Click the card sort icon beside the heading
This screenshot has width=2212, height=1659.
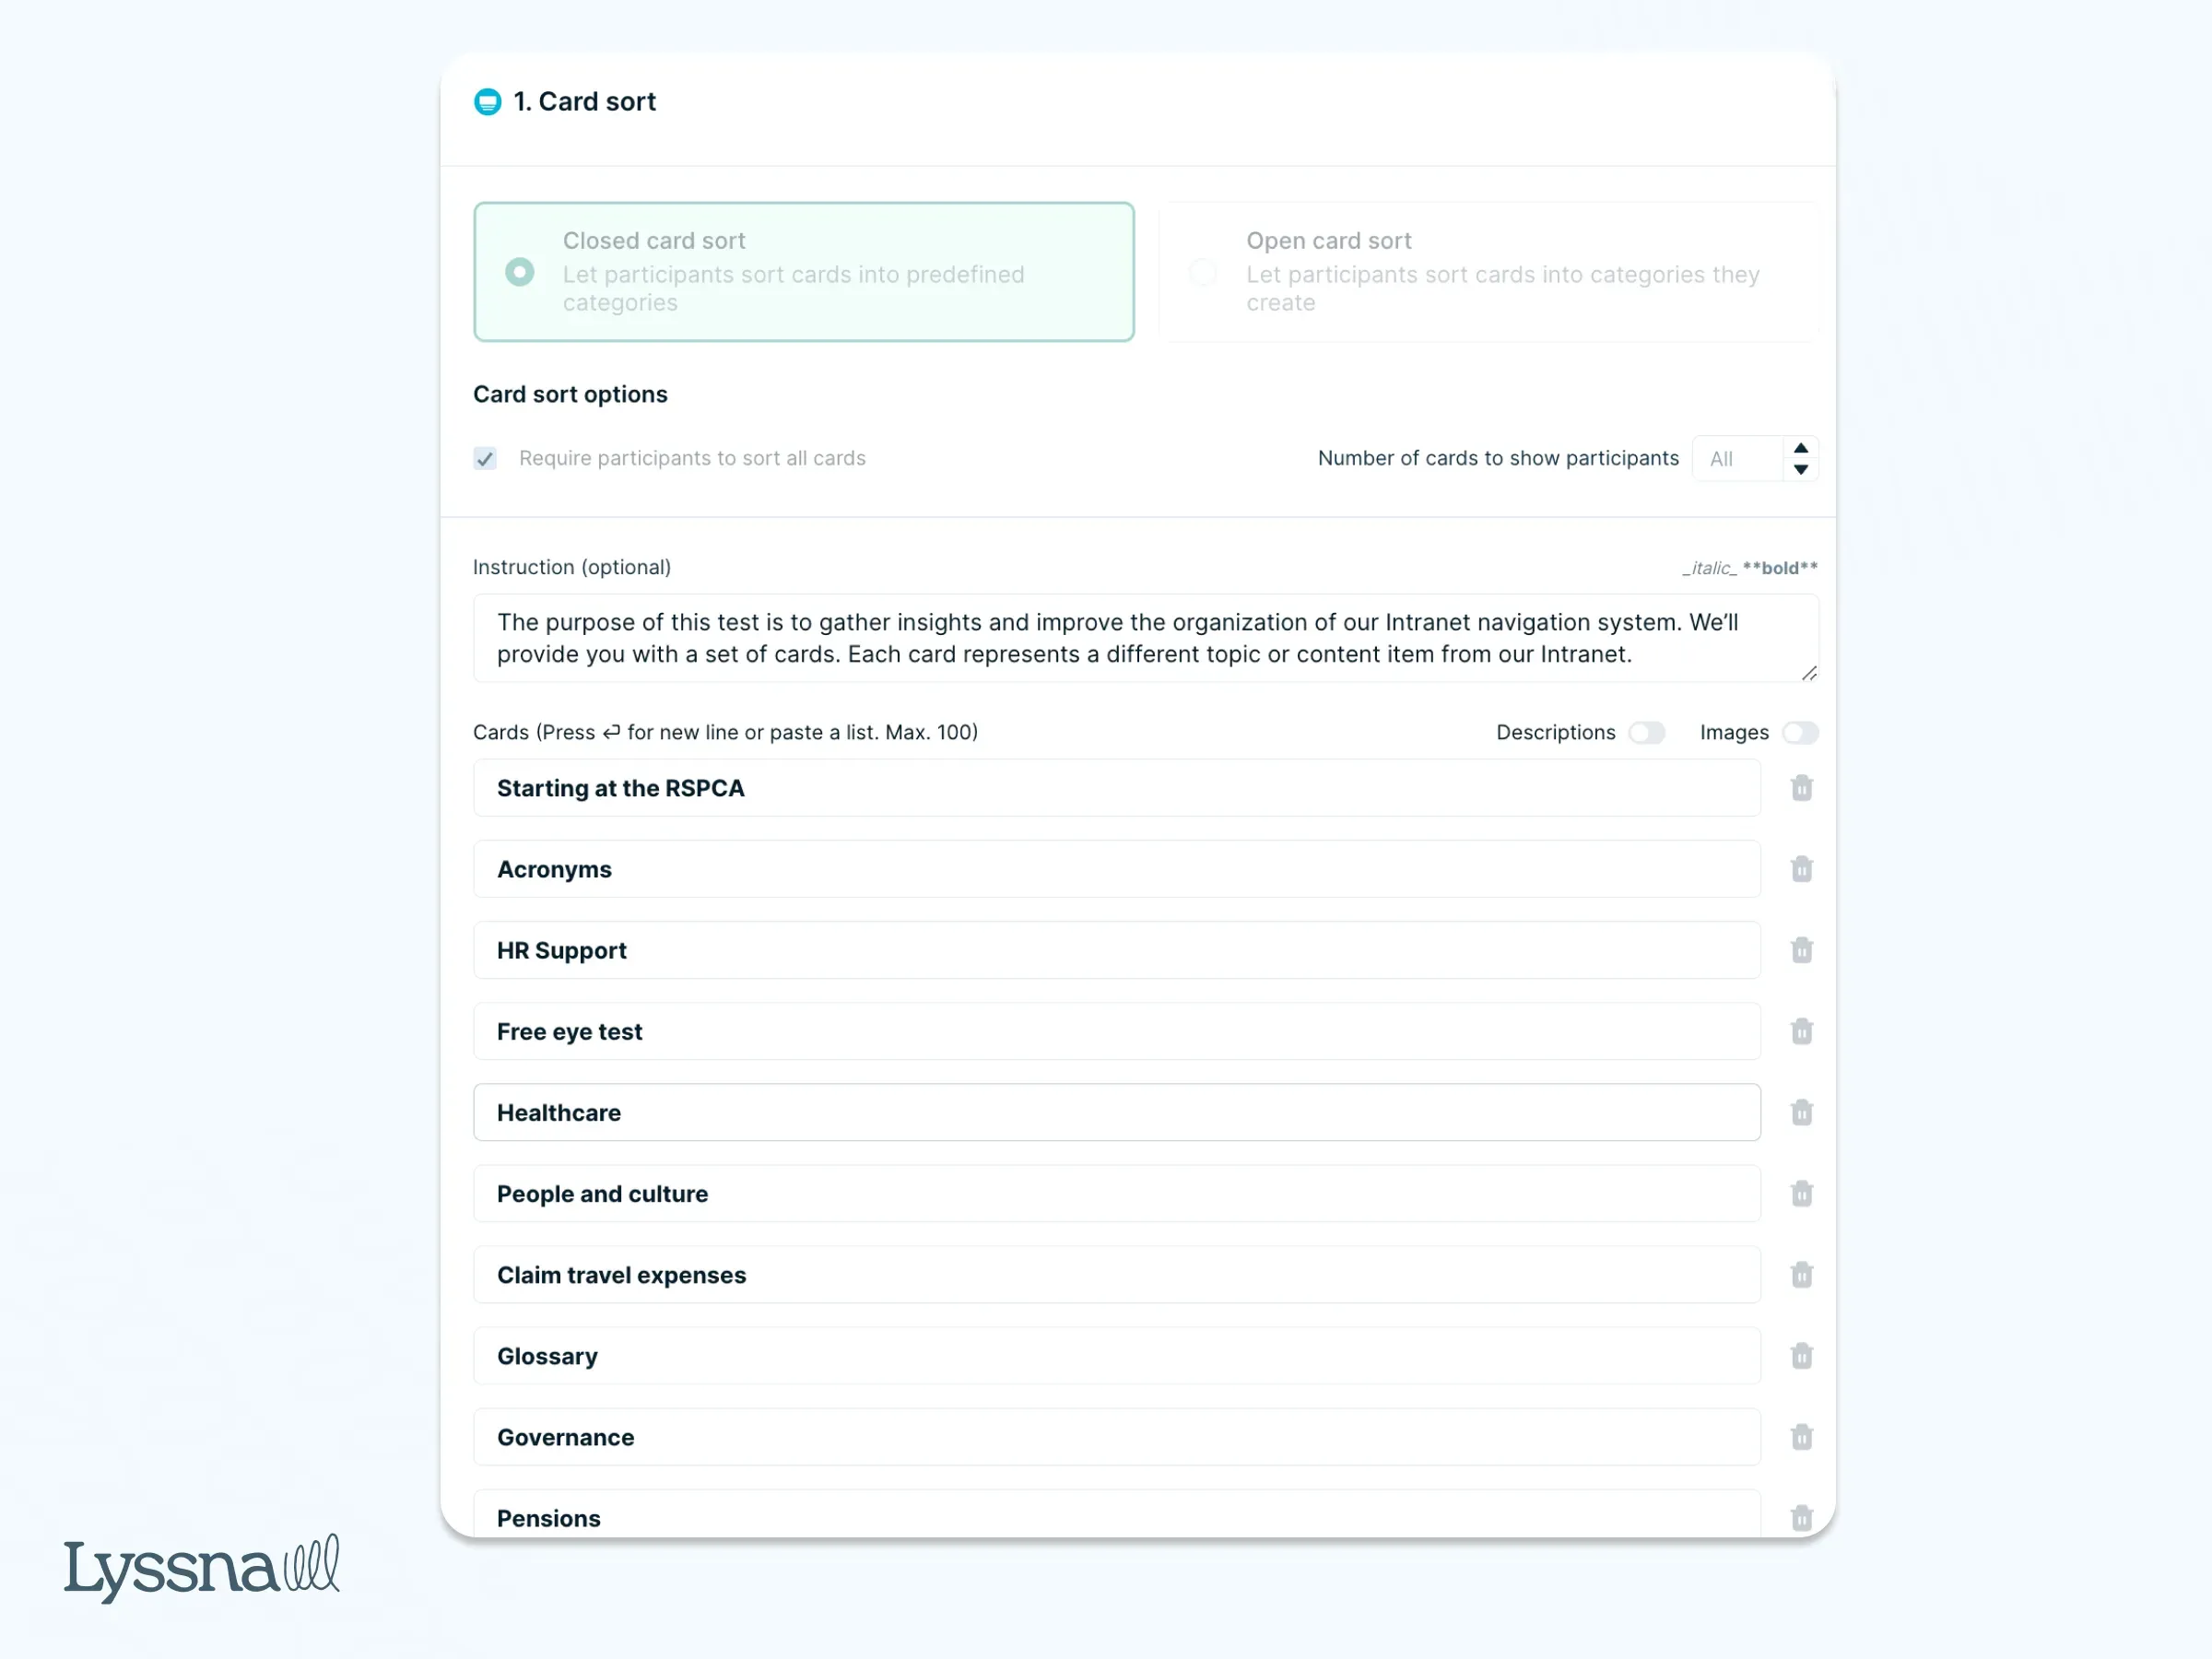click(x=487, y=101)
